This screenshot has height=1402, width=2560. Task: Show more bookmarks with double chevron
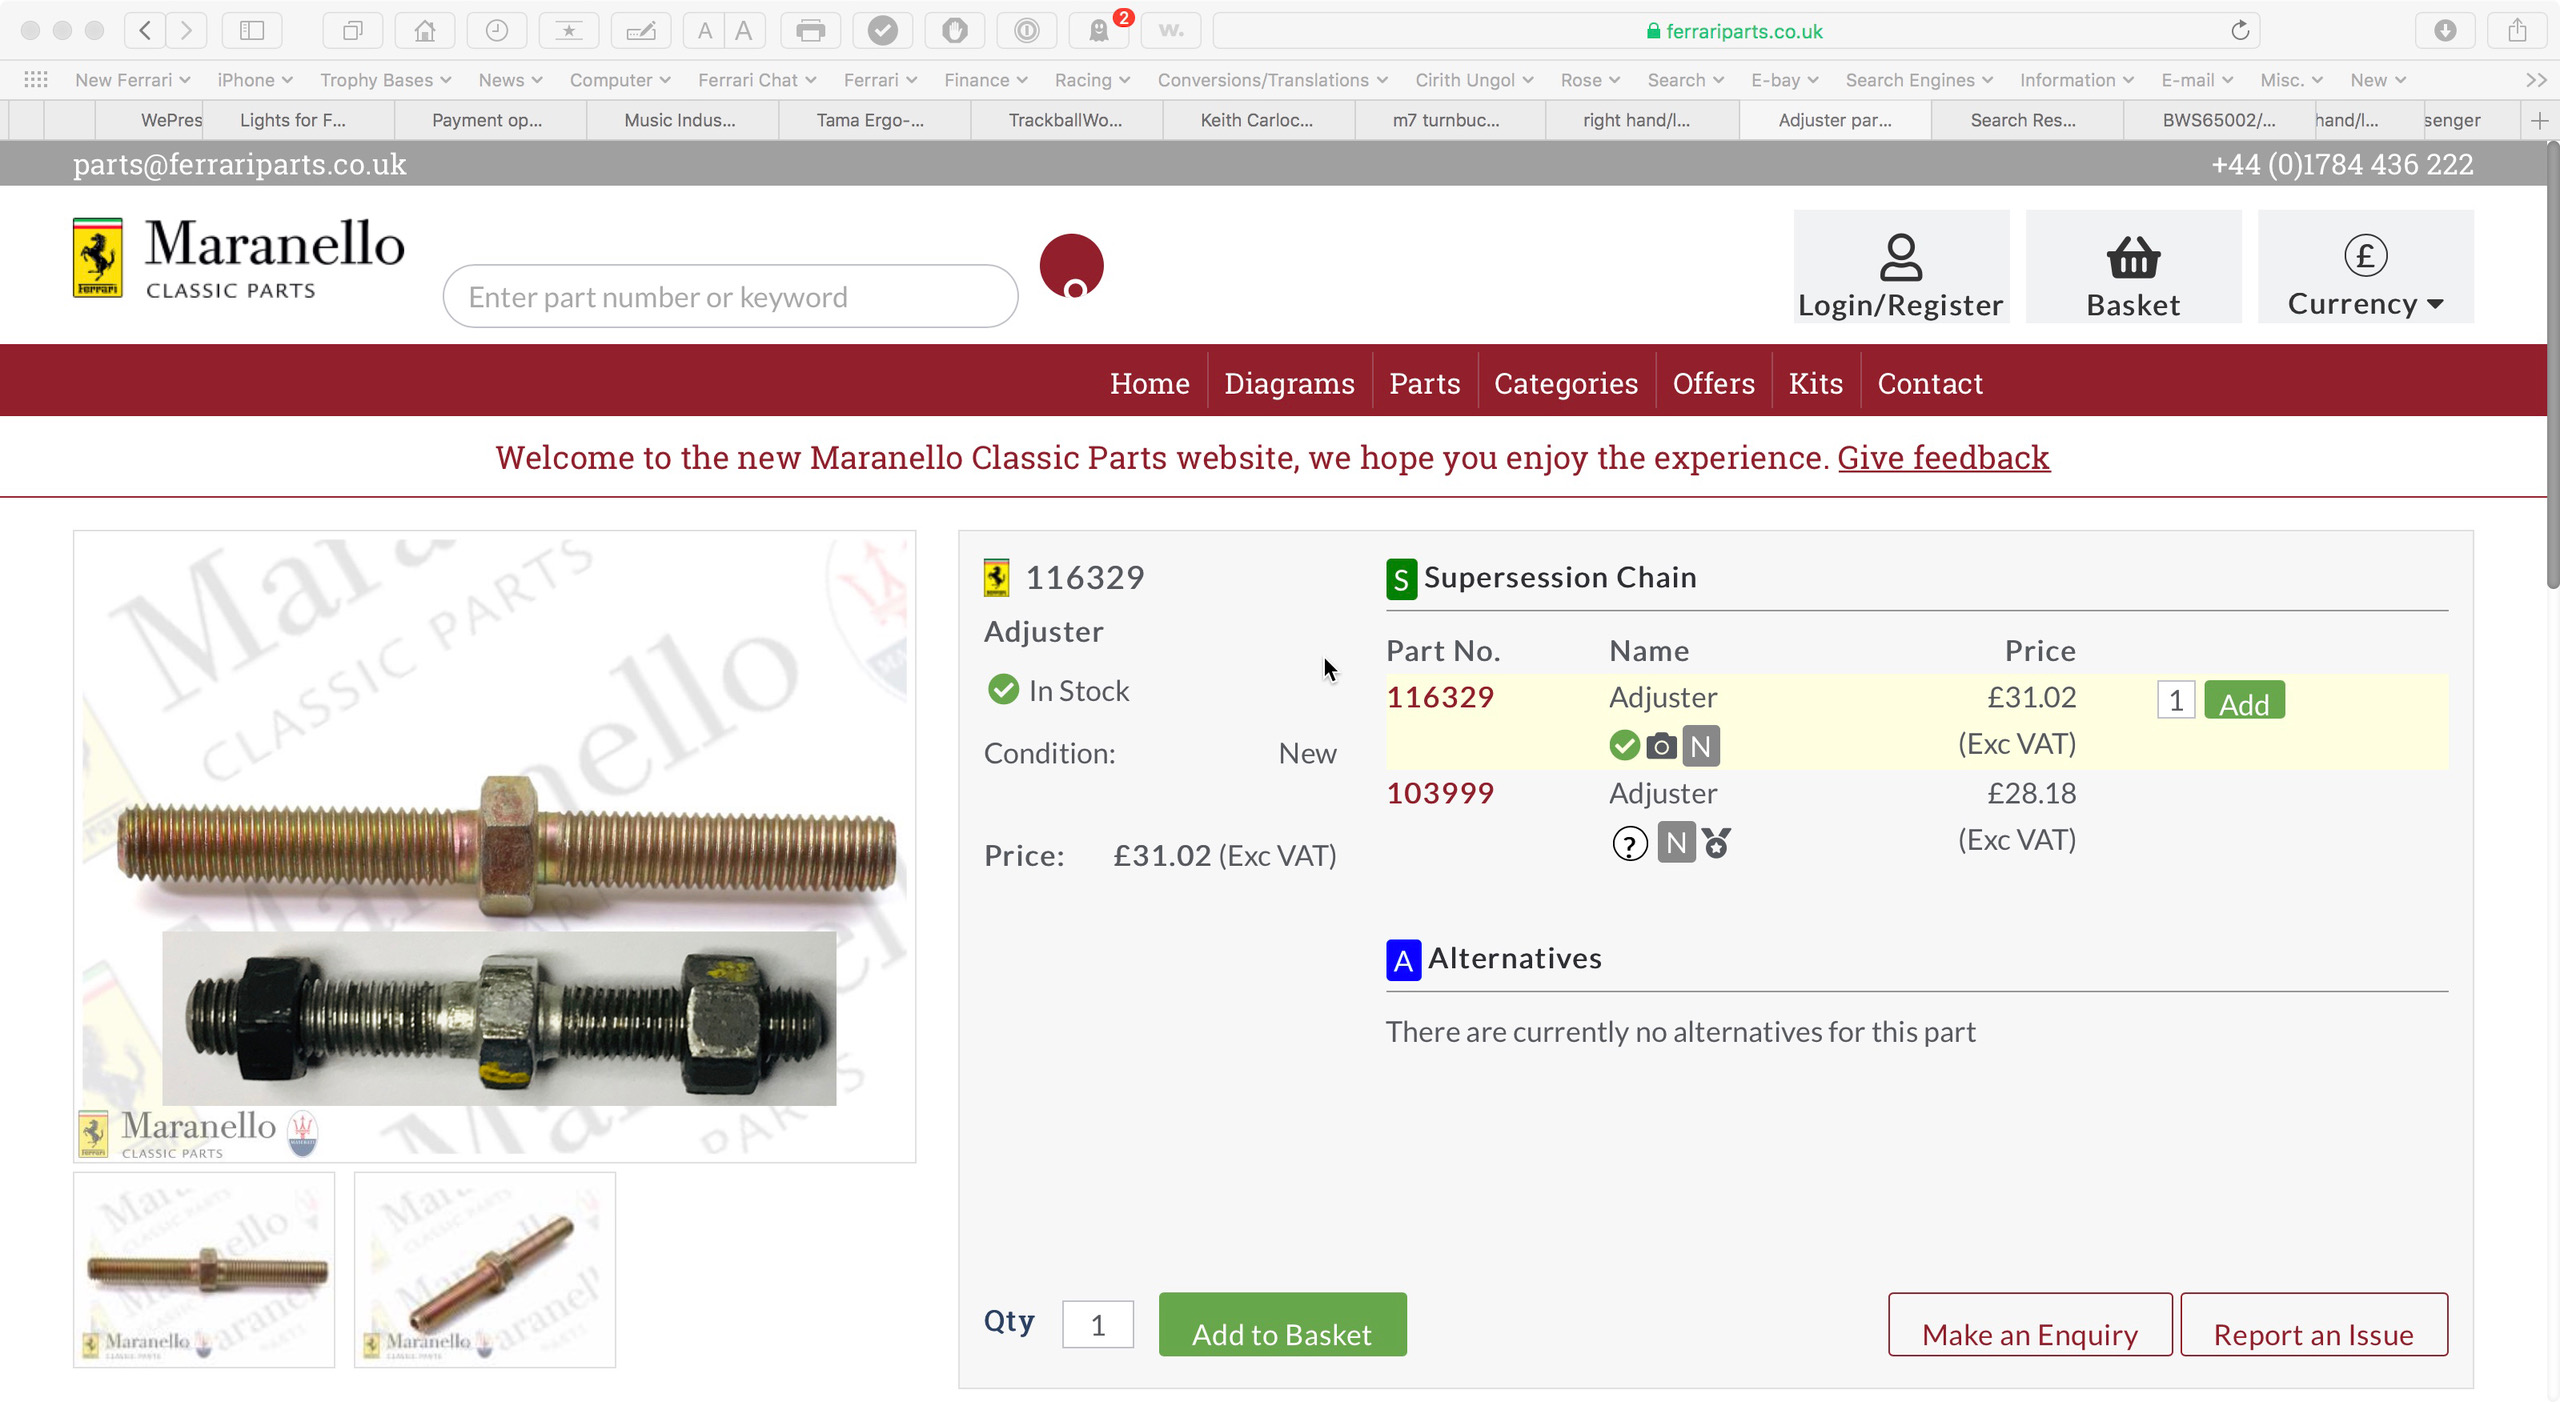click(2536, 80)
